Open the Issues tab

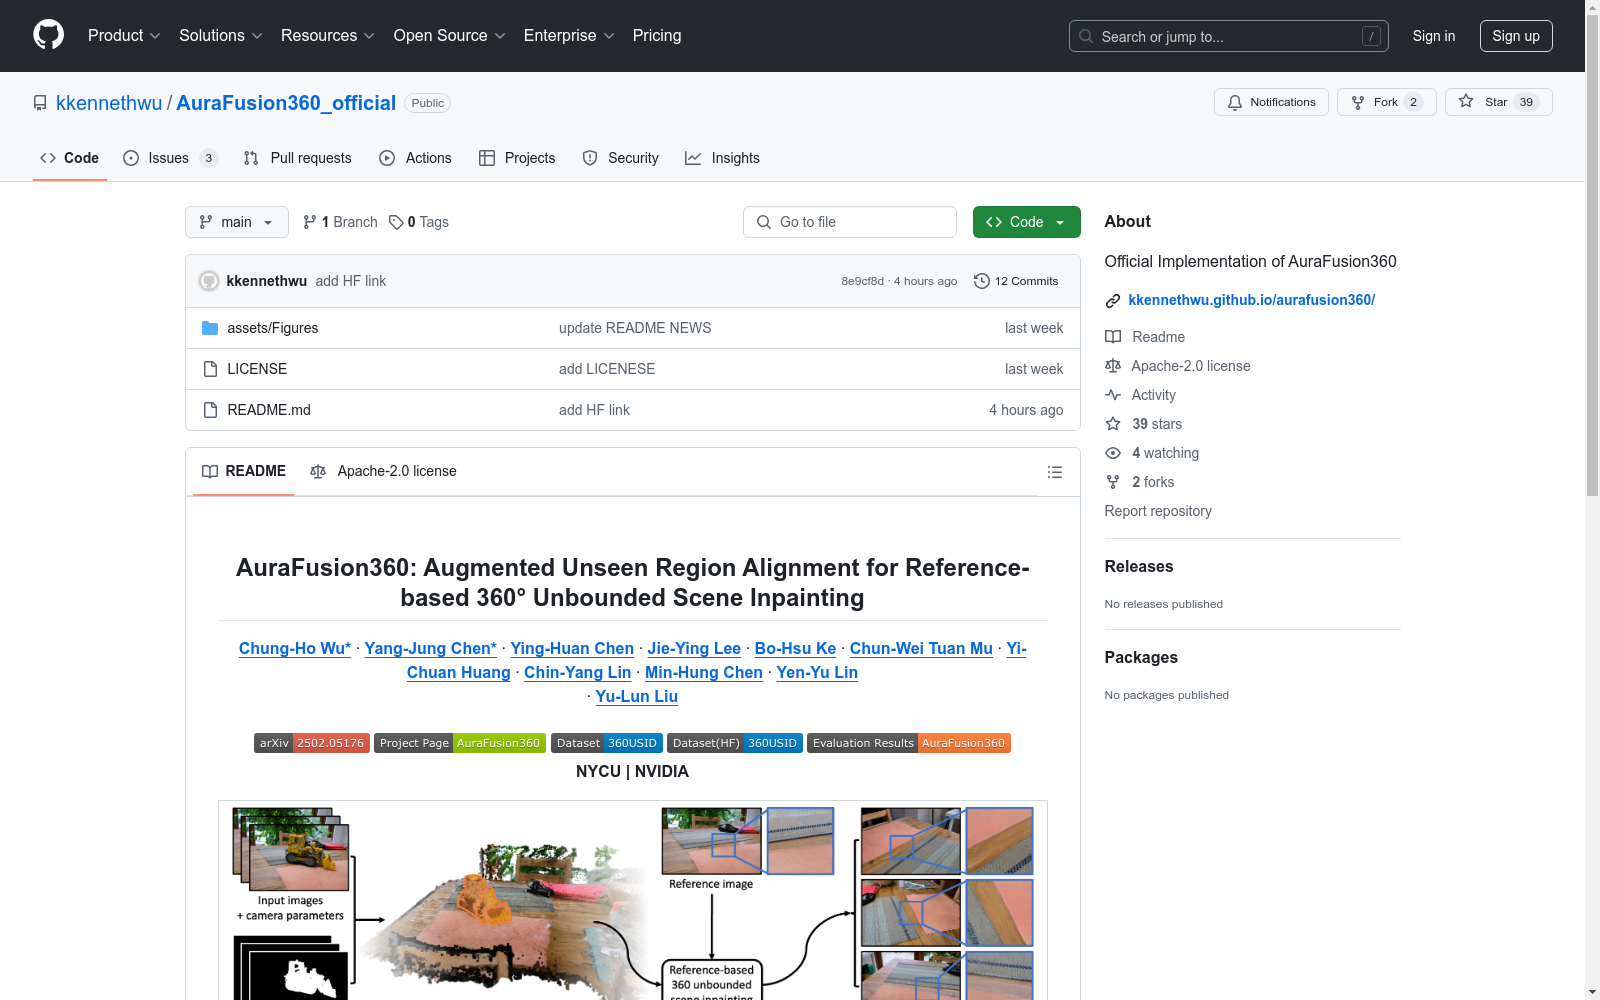click(x=170, y=158)
